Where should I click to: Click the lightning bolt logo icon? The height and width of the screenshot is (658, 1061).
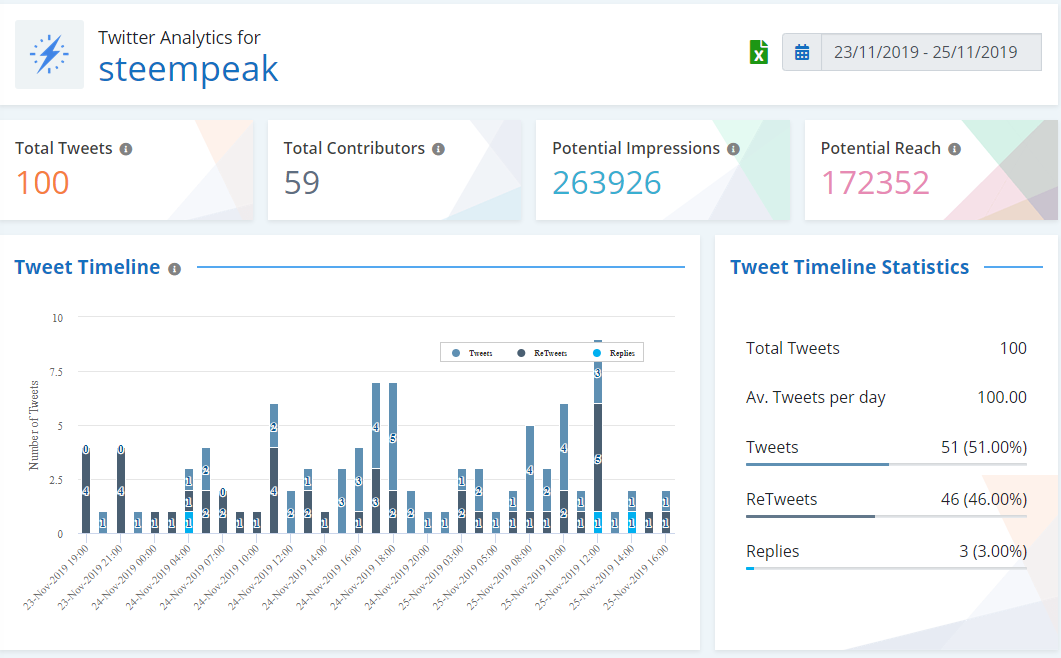(x=49, y=54)
